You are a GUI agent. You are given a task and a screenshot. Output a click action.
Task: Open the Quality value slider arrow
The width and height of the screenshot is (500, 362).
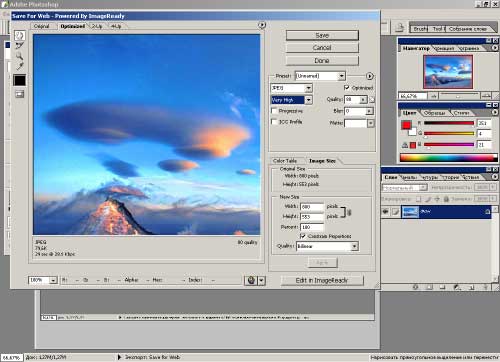click(x=363, y=99)
